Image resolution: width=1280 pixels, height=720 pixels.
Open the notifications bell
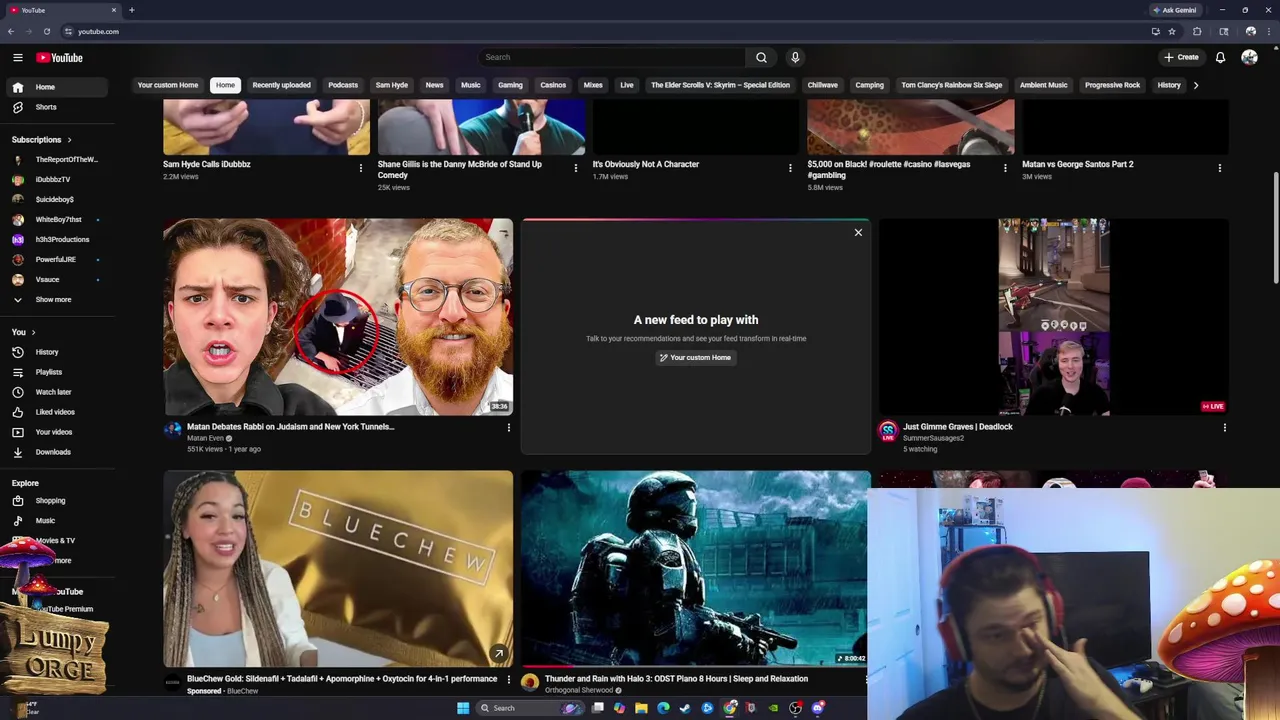(x=1220, y=57)
